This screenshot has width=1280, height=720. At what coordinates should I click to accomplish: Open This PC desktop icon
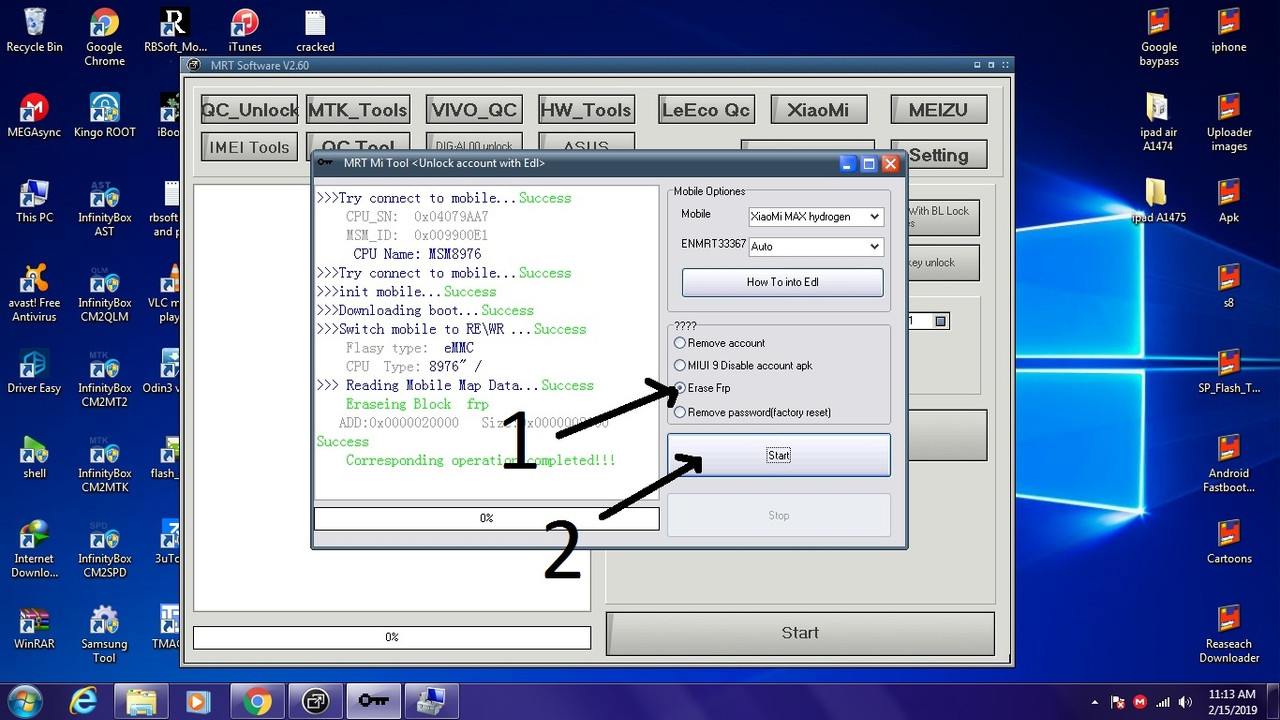(34, 201)
